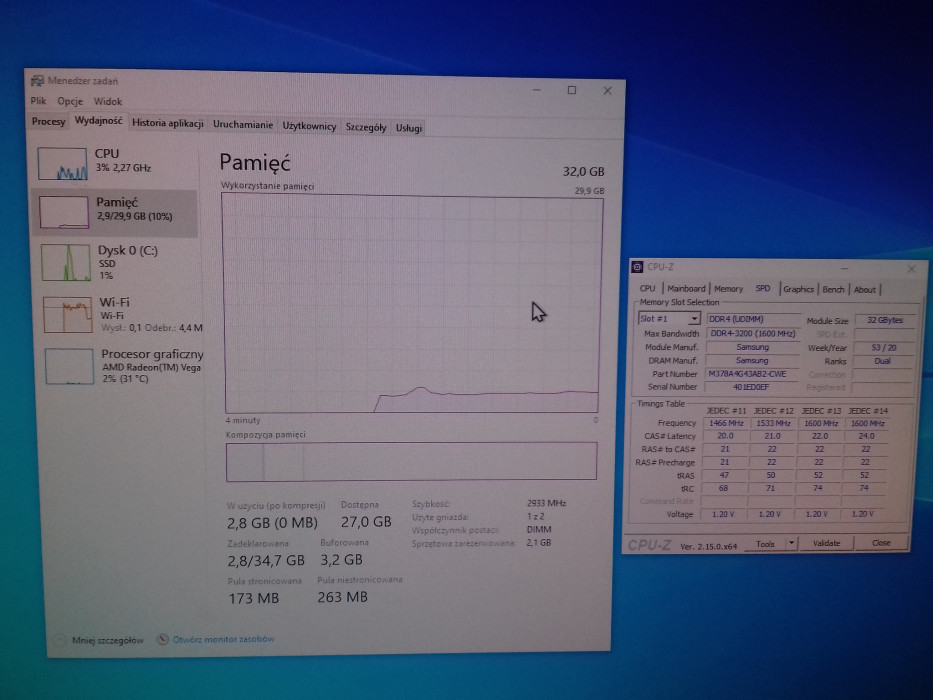The image size is (933, 700).
Task: Click the Validate button in CPU-Z
Action: tap(826, 543)
